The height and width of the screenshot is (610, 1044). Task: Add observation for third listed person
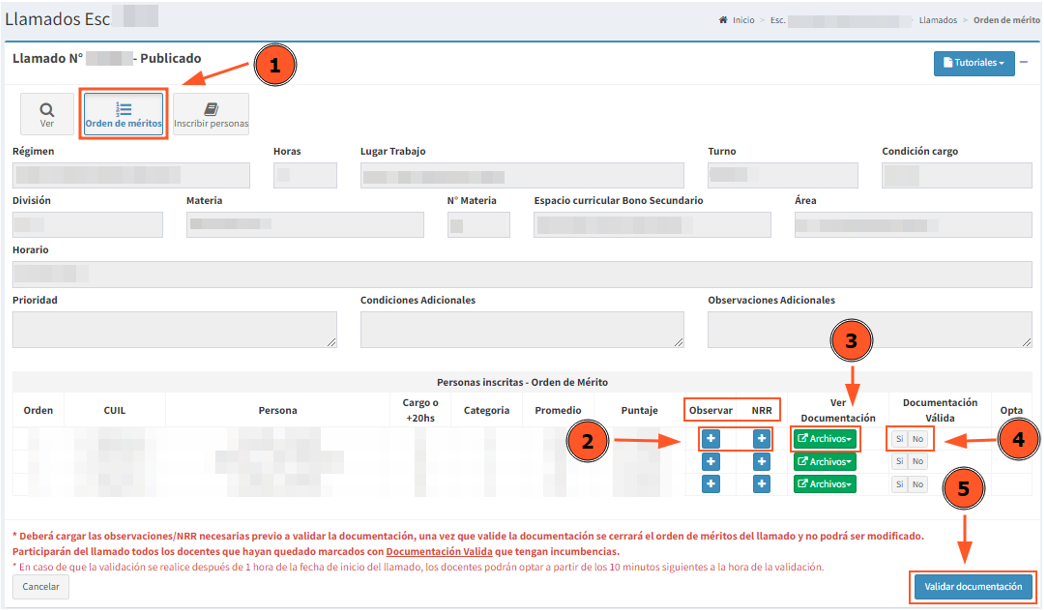tap(710, 484)
